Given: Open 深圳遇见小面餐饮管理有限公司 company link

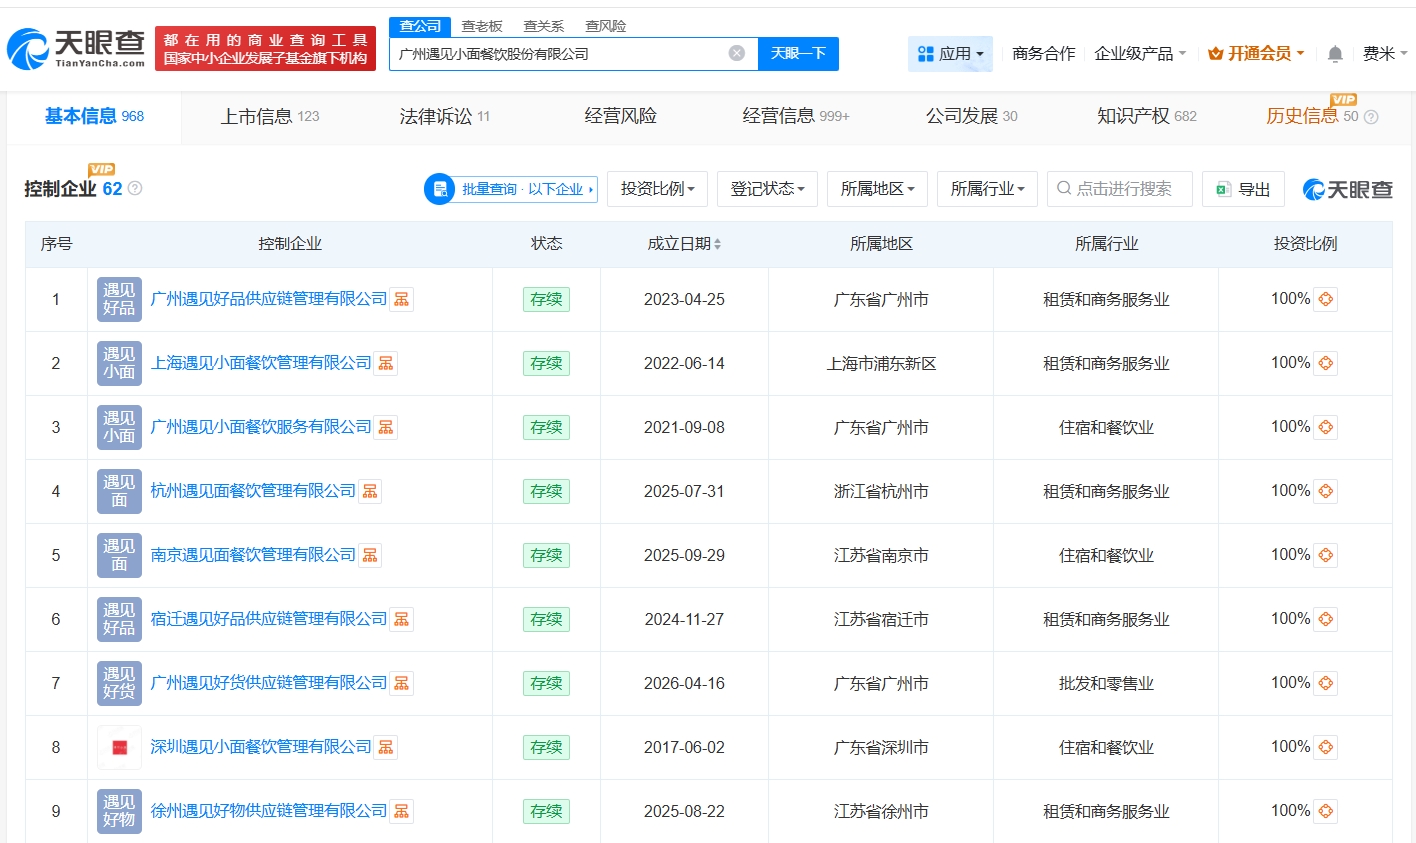Looking at the screenshot, I should (261, 747).
